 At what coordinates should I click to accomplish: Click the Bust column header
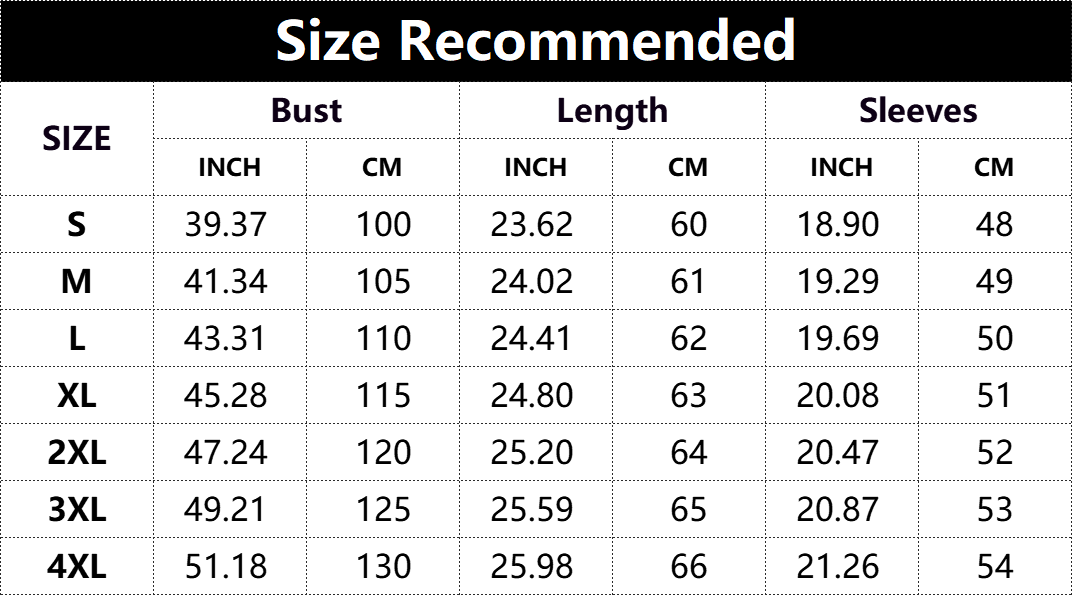[x=306, y=110]
